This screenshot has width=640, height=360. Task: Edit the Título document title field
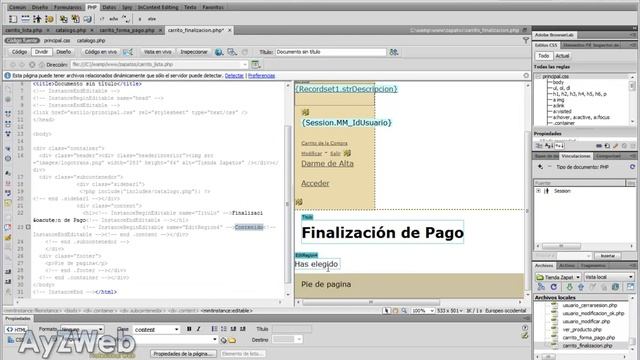tap(331, 52)
